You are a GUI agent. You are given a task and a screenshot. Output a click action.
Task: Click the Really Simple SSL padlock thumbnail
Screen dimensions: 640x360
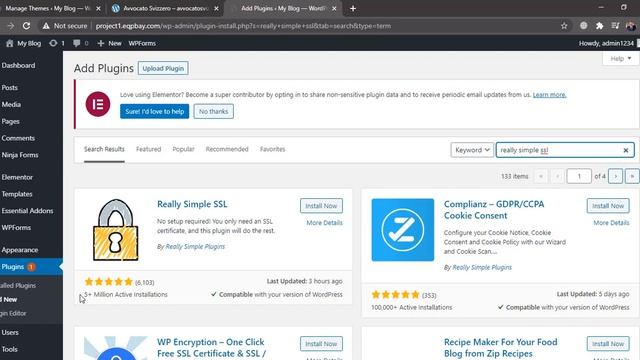pyautogui.click(x=116, y=230)
